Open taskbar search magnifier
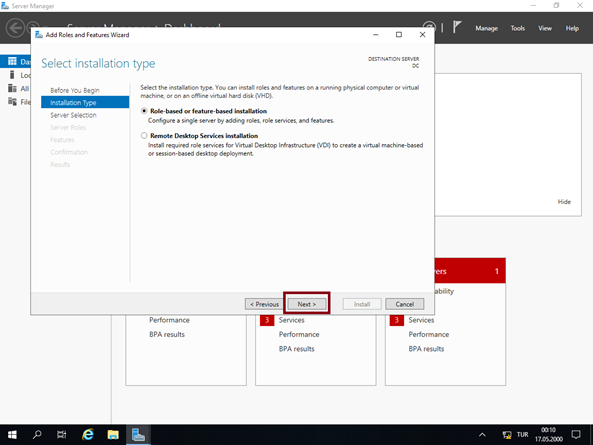Screen dimensions: 593x445 click(x=37, y=435)
